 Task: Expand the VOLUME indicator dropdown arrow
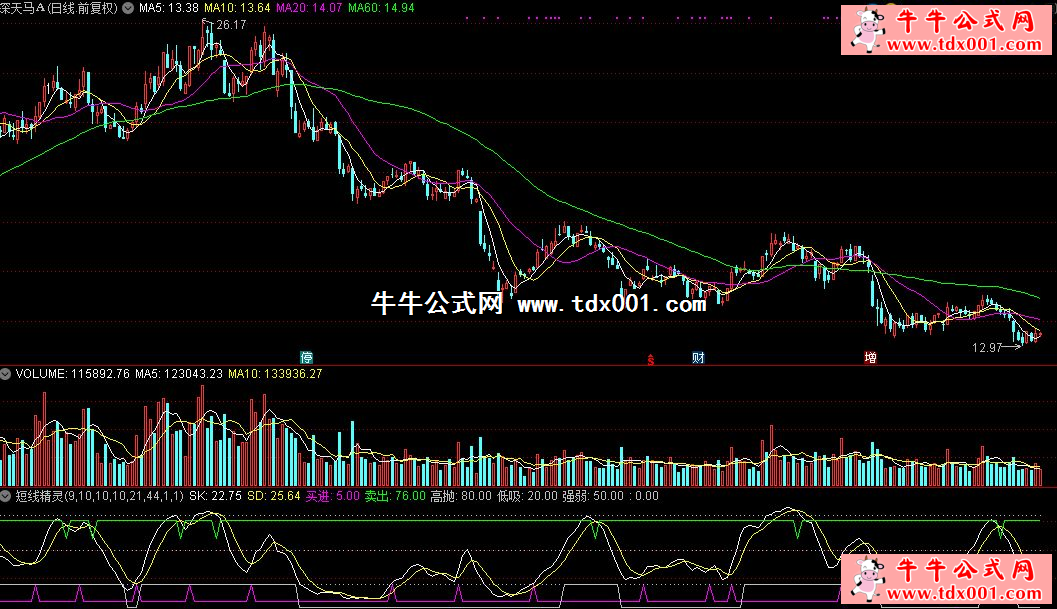[7, 374]
